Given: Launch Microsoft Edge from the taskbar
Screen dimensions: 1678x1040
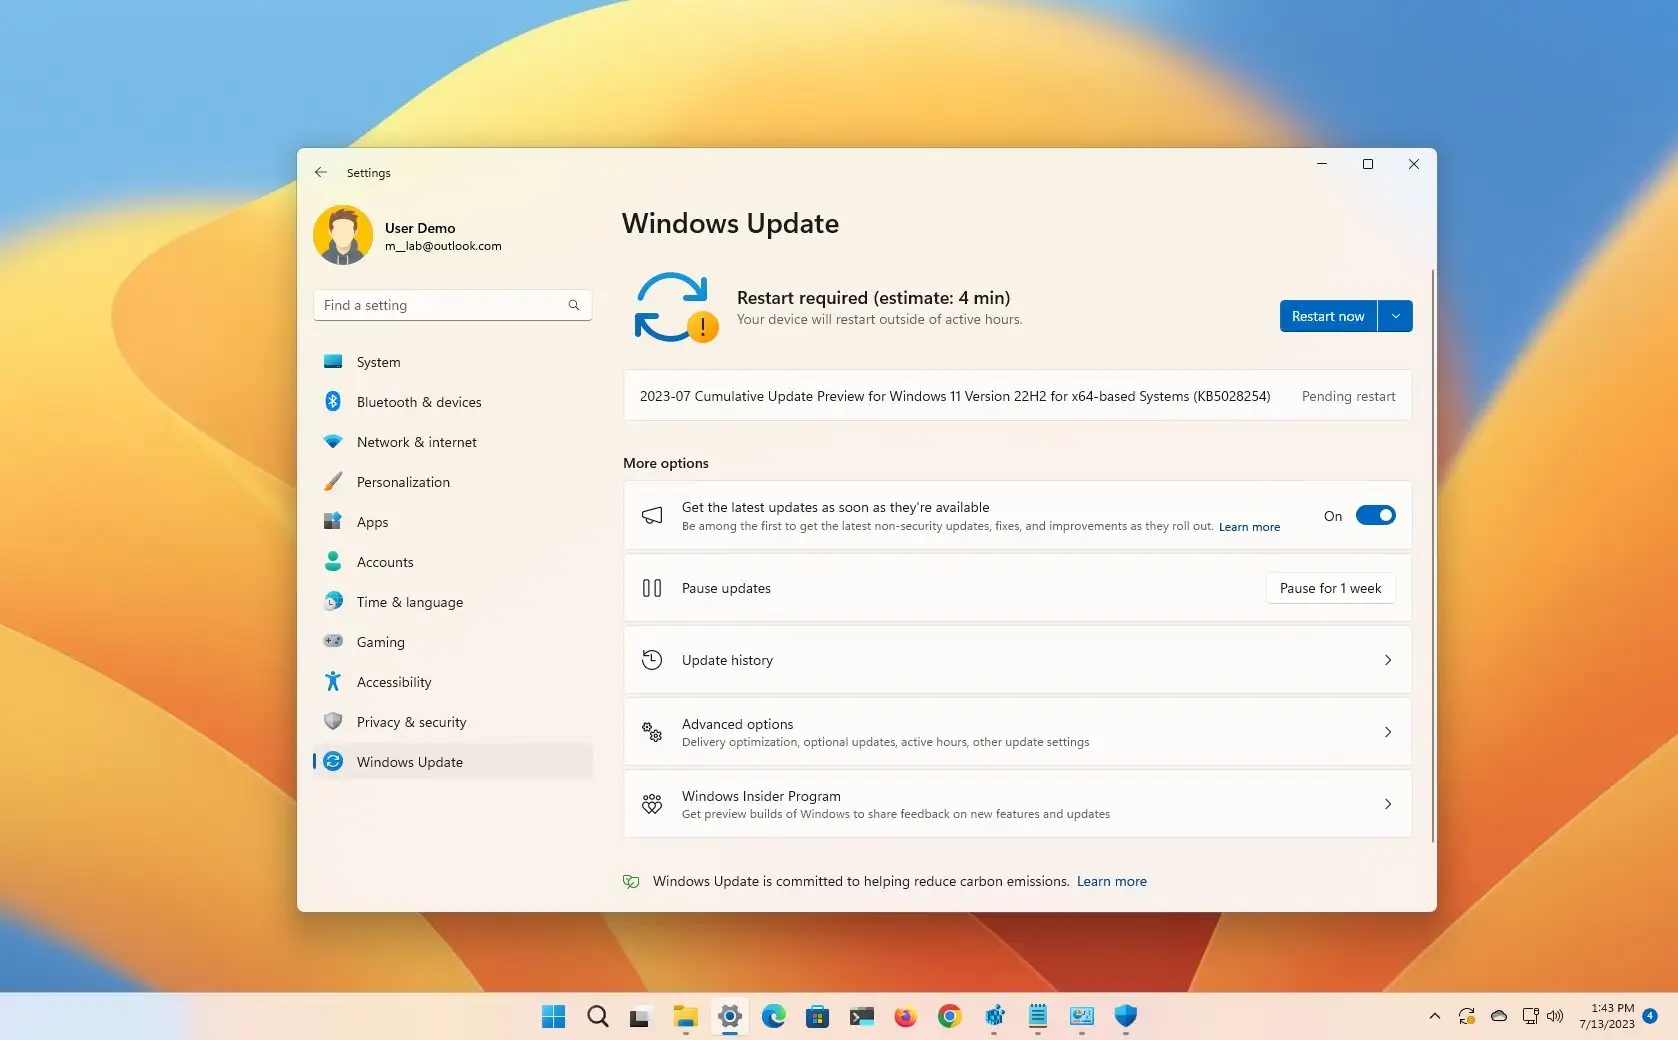Looking at the screenshot, I should pyautogui.click(x=773, y=1017).
